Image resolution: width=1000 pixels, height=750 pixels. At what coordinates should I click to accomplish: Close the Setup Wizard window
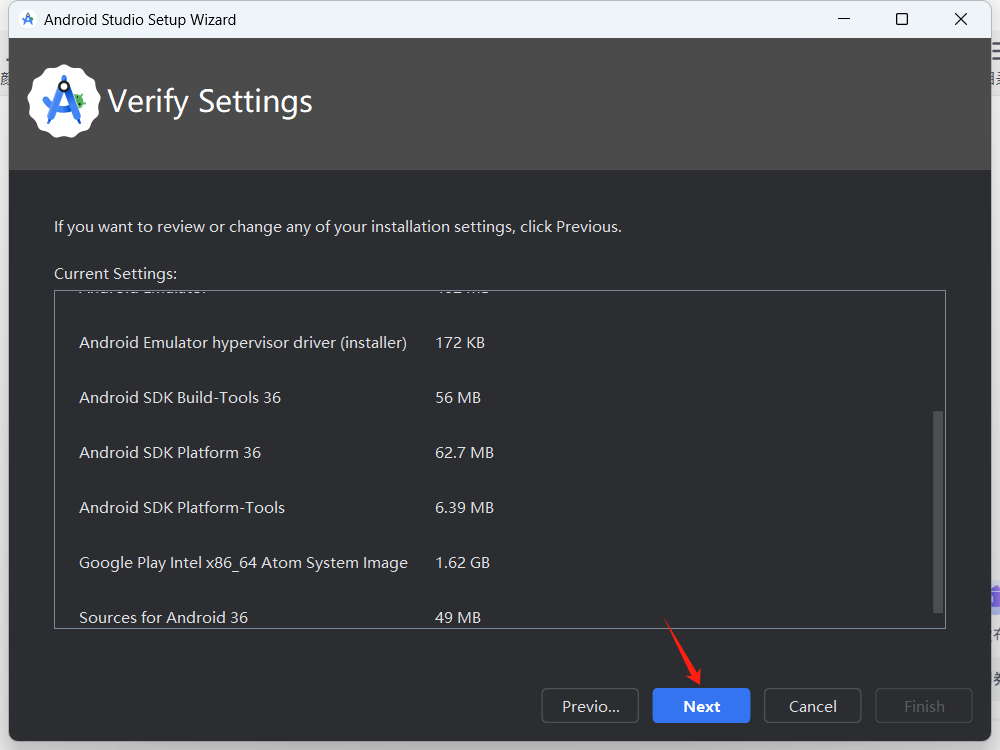[960, 19]
